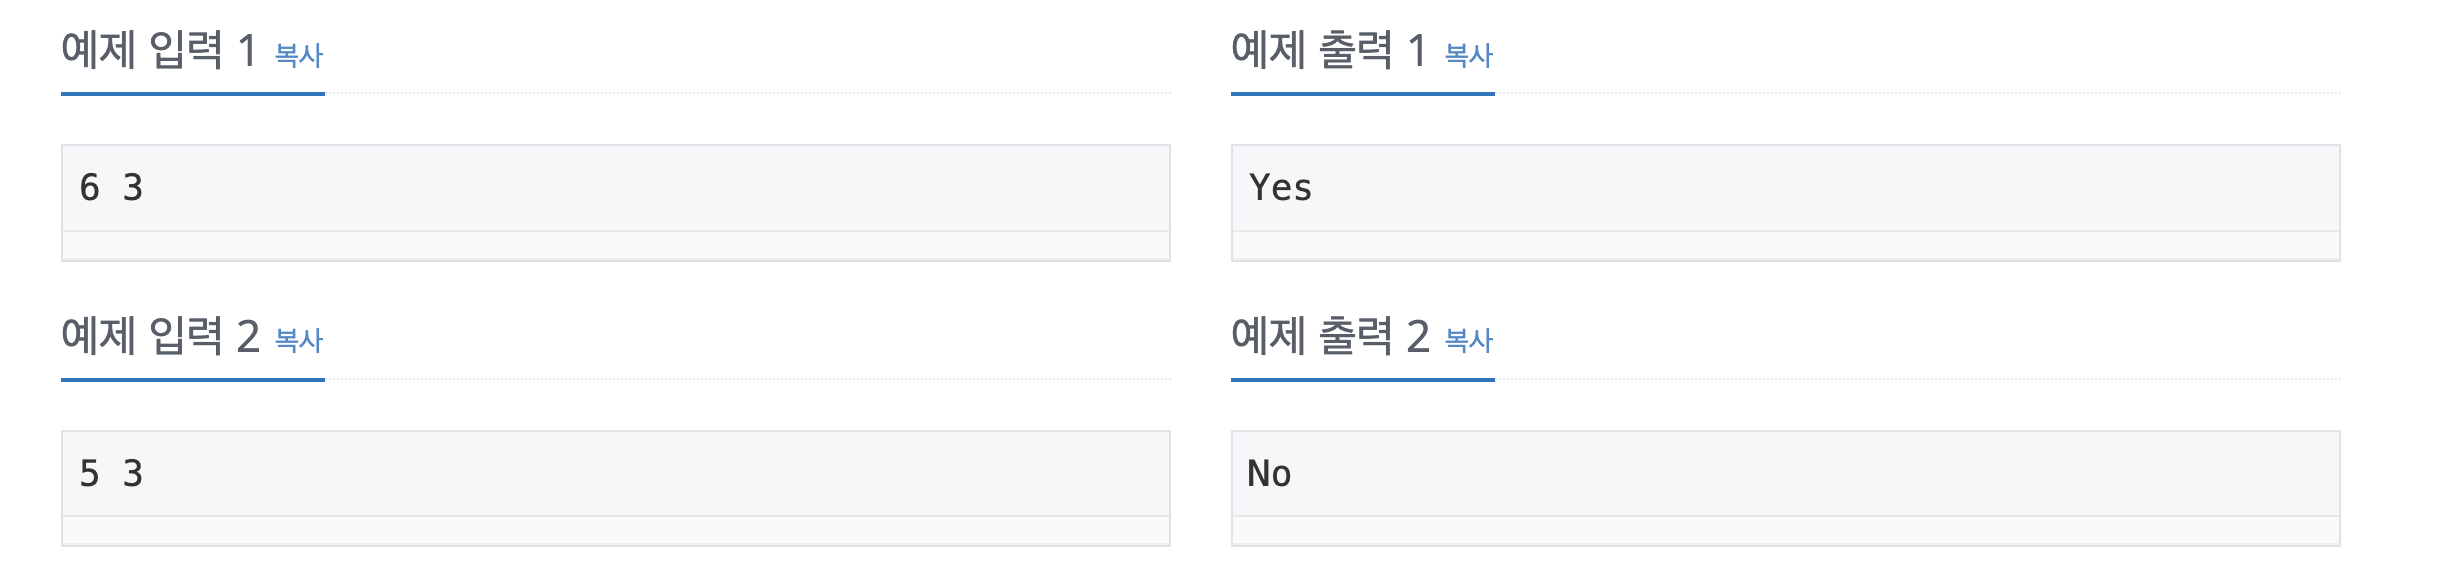The width and height of the screenshot is (2438, 580).
Task: Select the 예제 입력 2 heading text
Action: coord(160,336)
